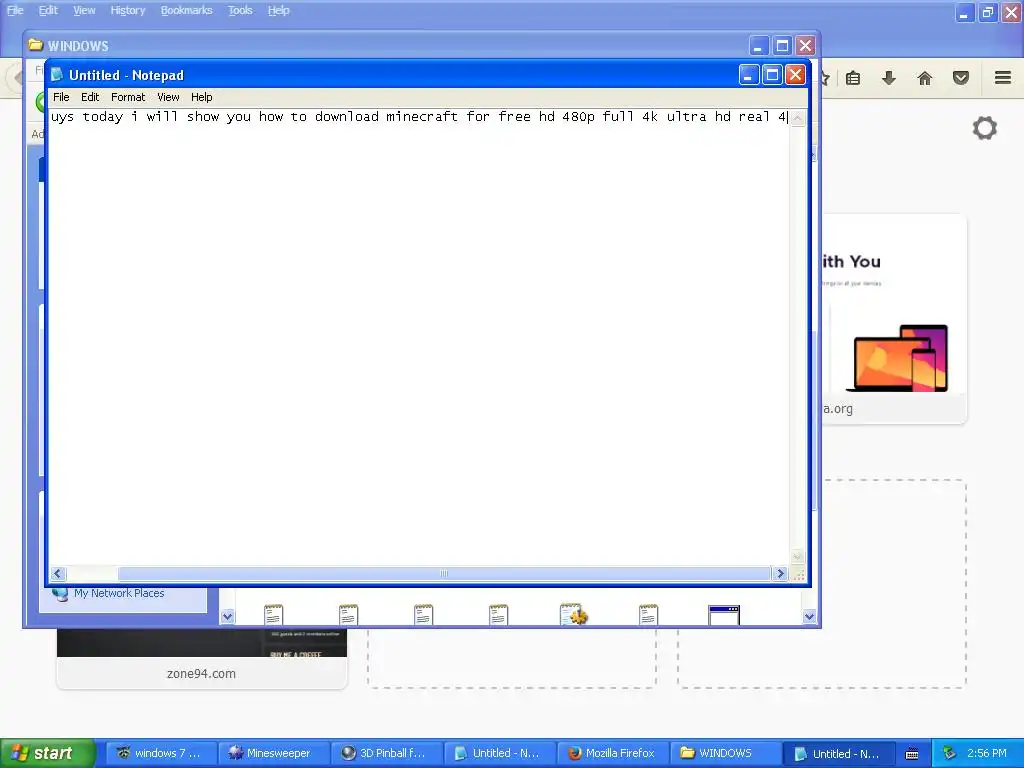Open Notepad Help menu
Screen dimensions: 1024x768
pyautogui.click(x=202, y=97)
